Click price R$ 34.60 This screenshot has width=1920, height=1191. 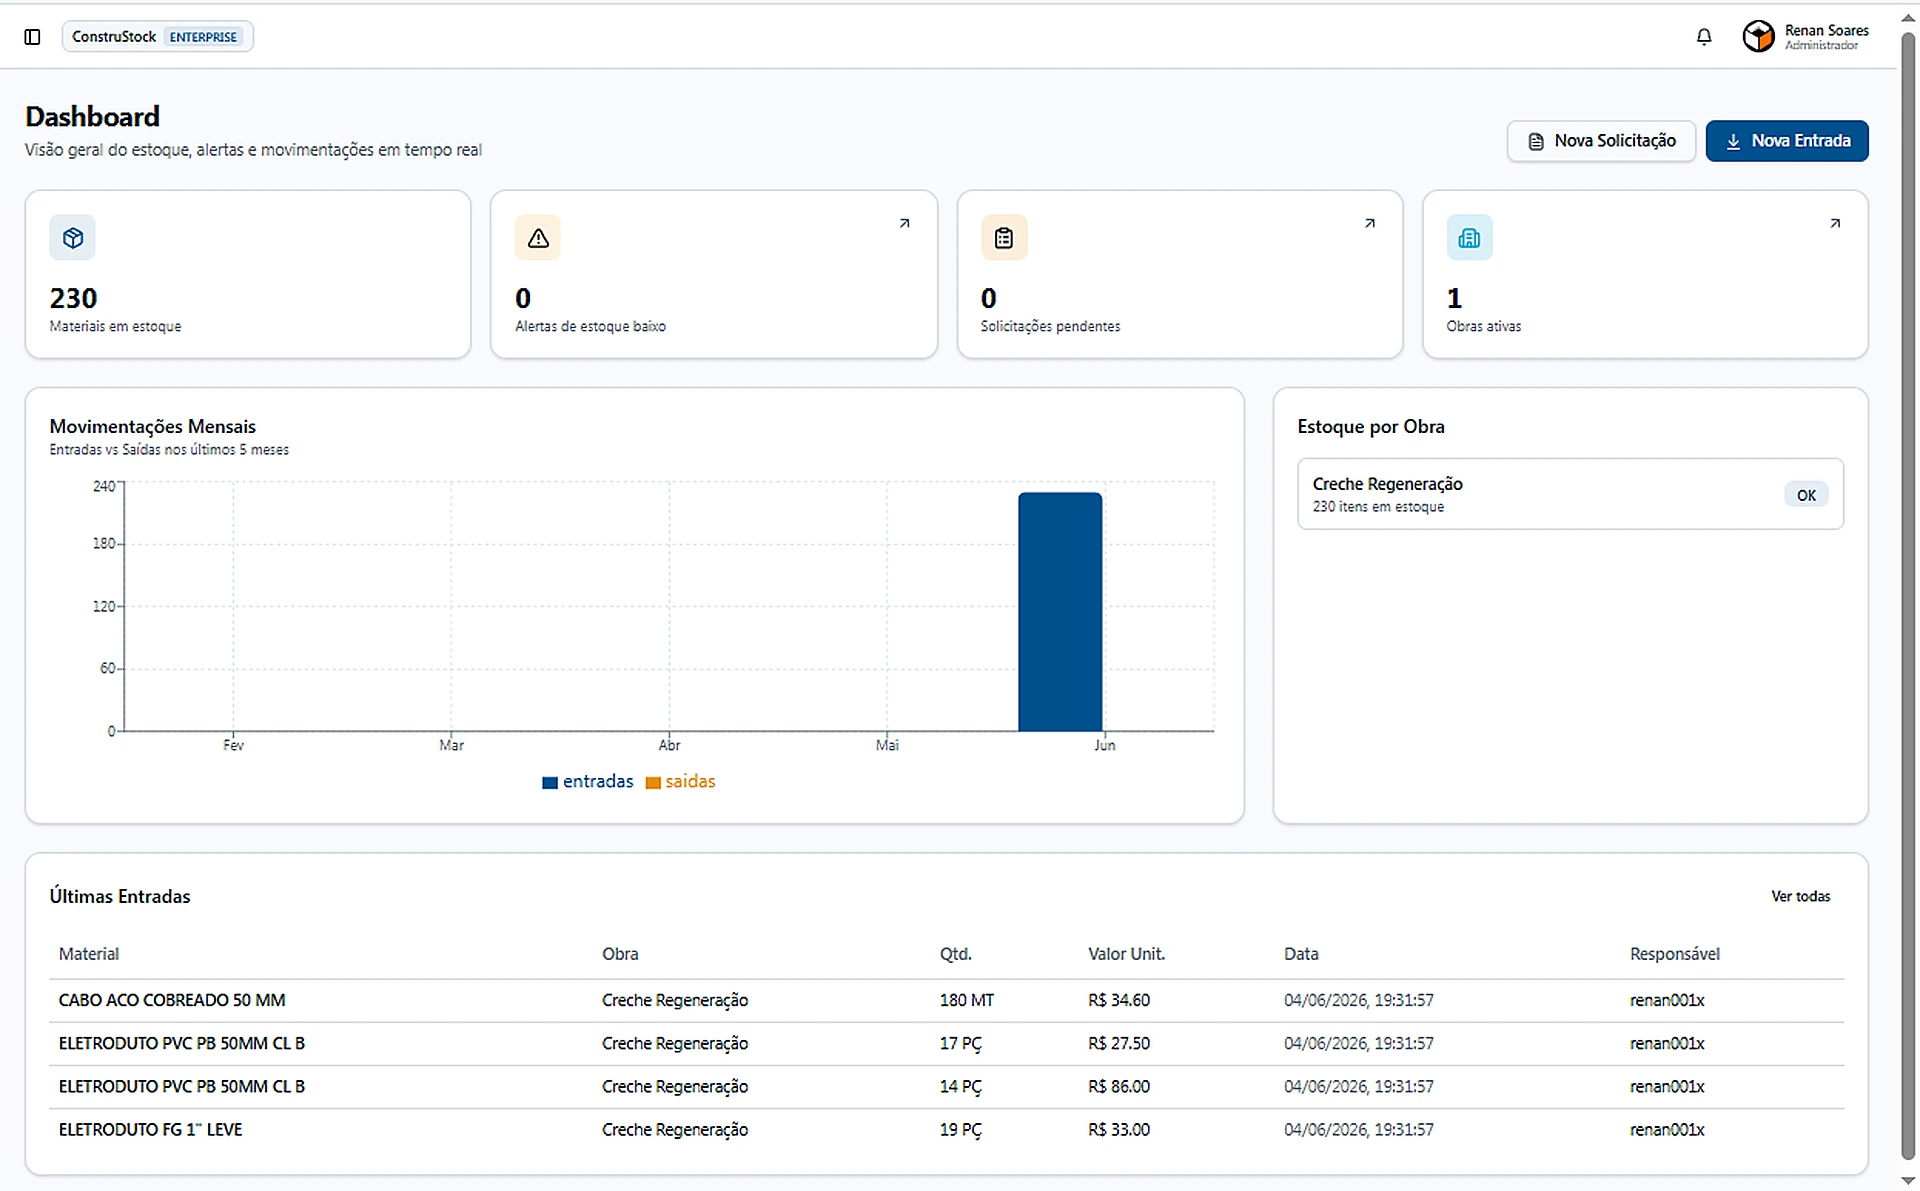point(1119,1001)
